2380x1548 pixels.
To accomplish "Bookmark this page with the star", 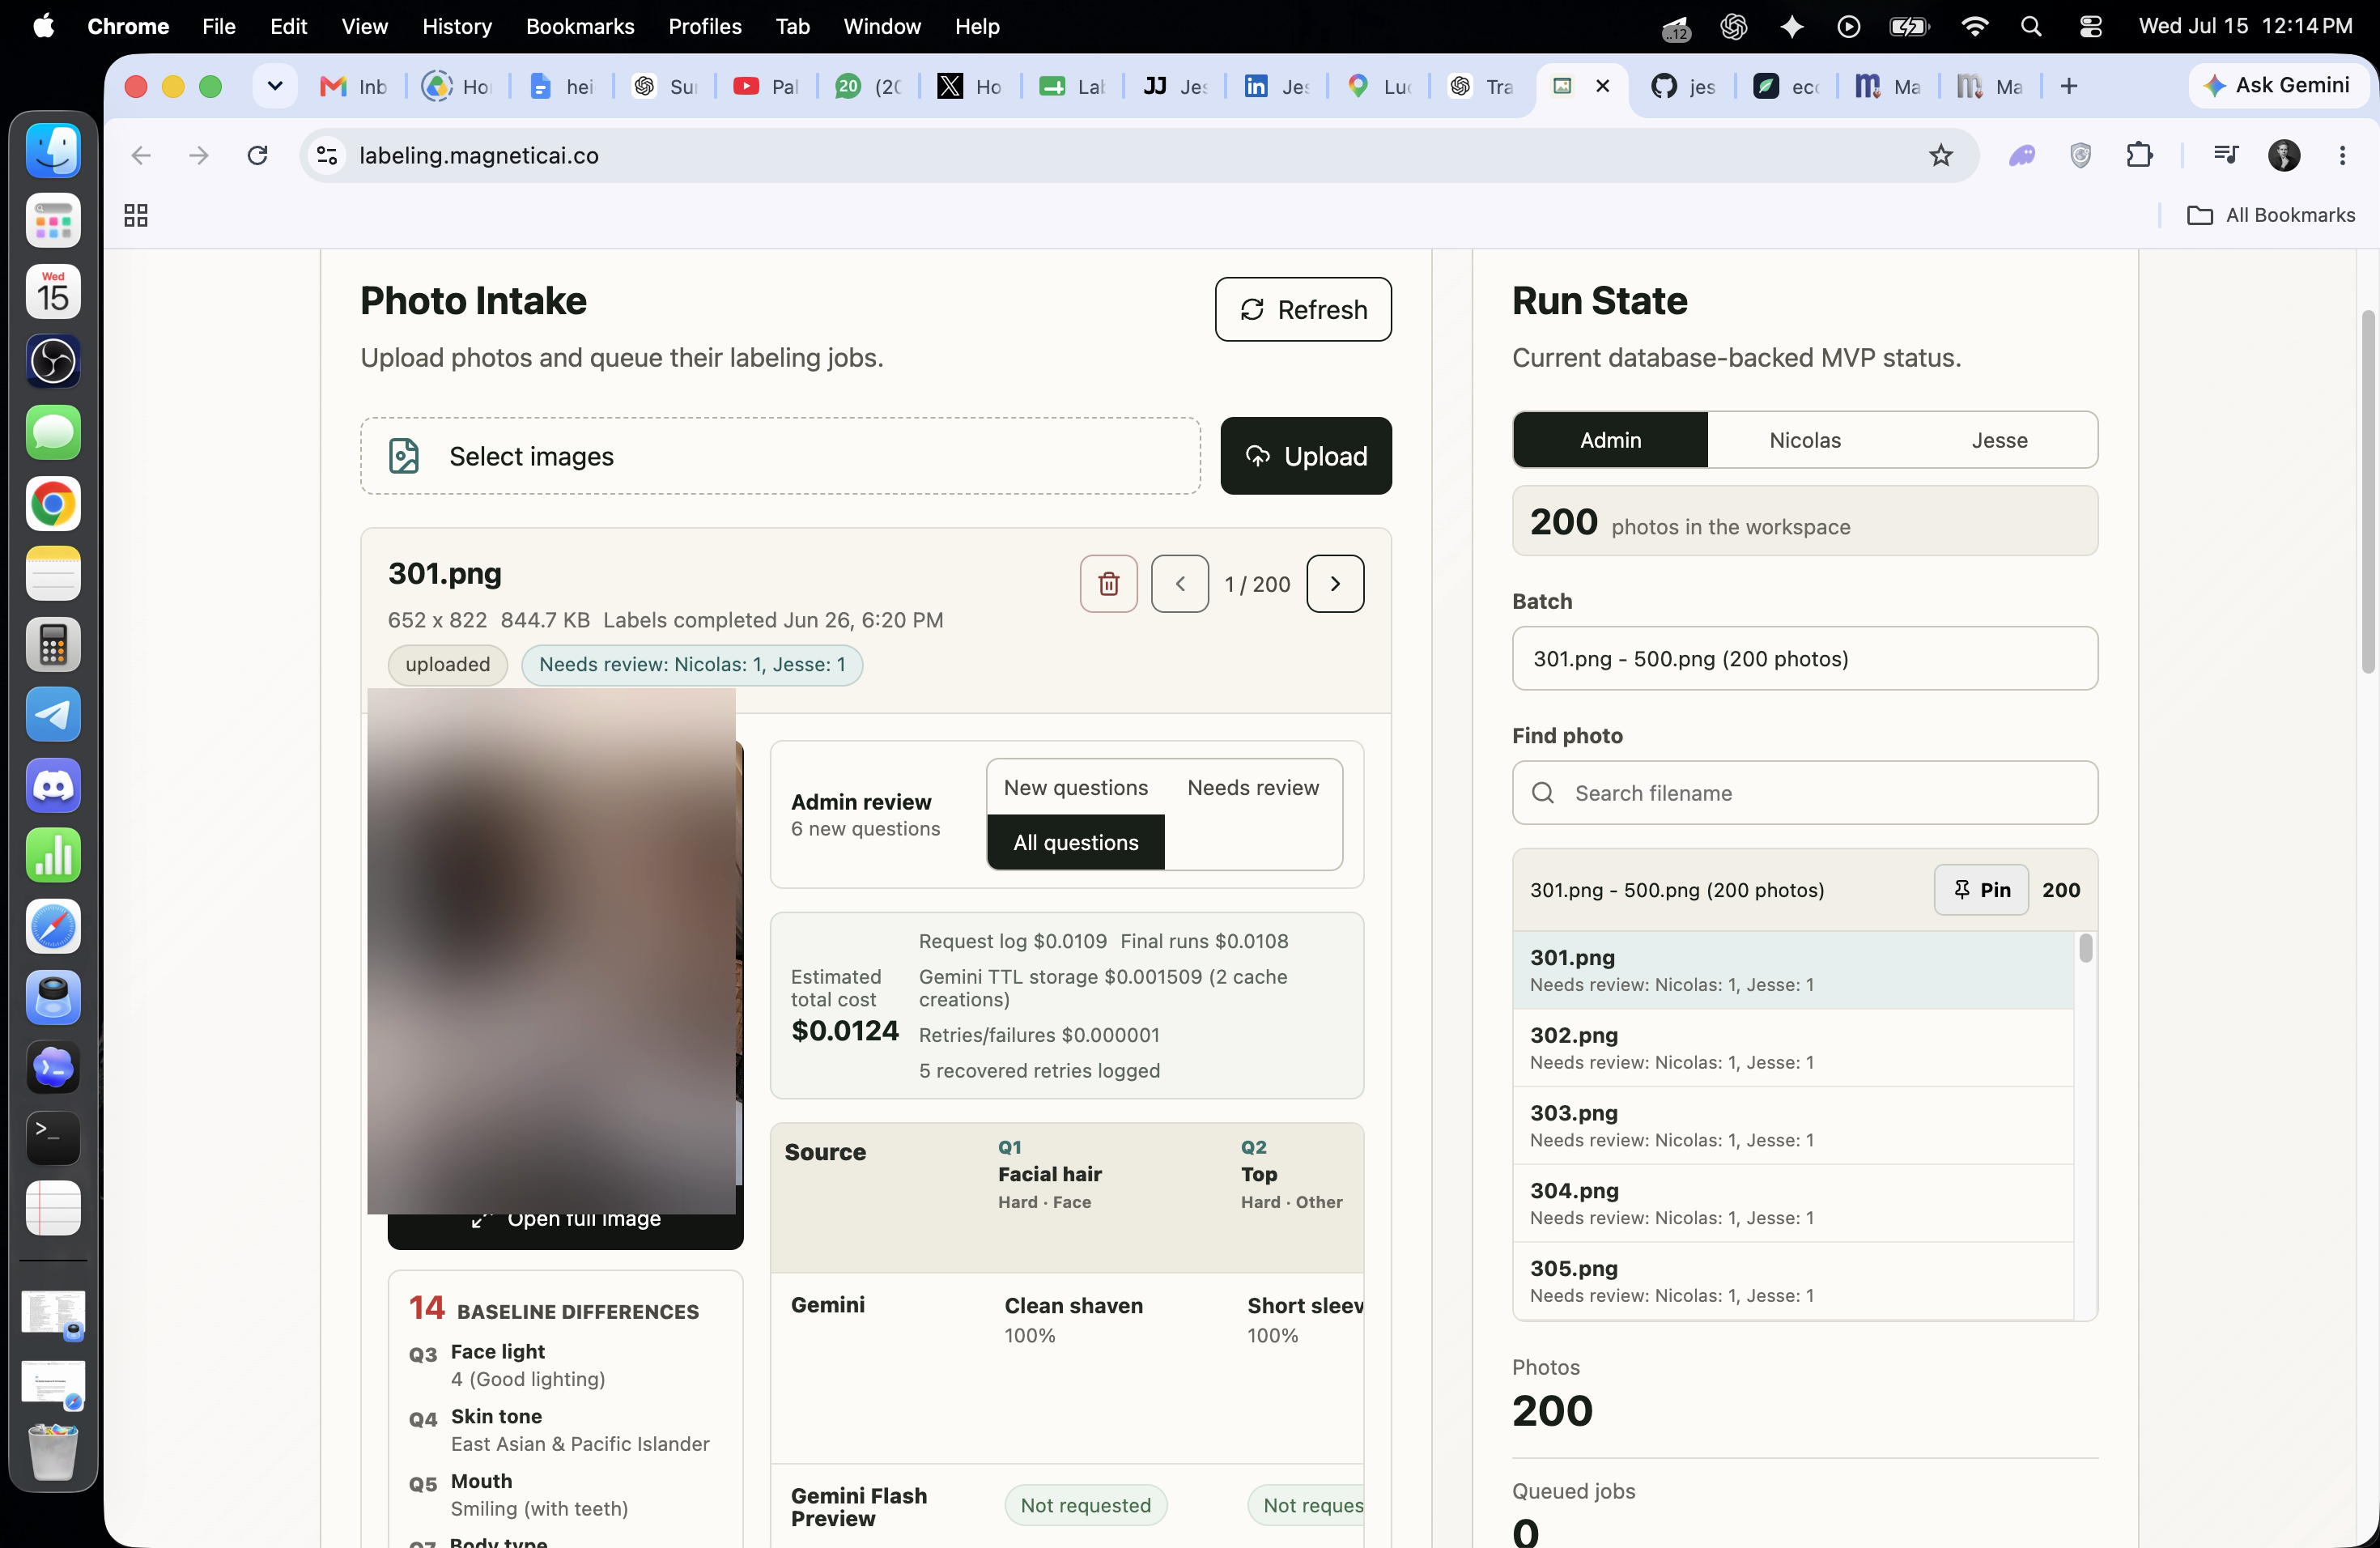I will coord(1940,156).
